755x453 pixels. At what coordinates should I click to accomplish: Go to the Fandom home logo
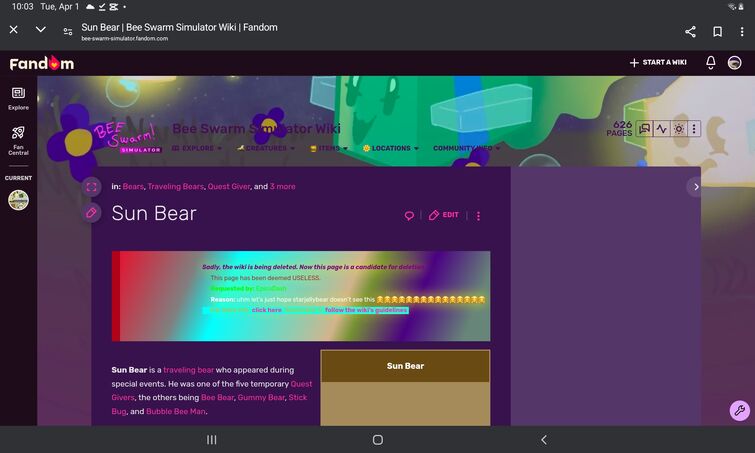(42, 63)
